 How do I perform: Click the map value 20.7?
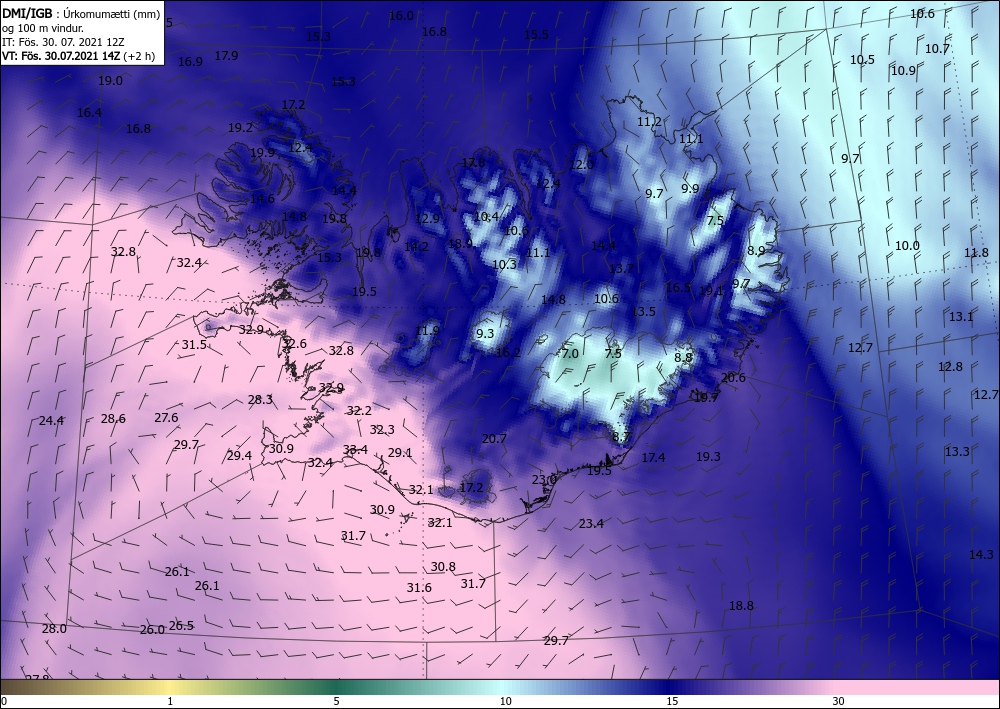(494, 439)
